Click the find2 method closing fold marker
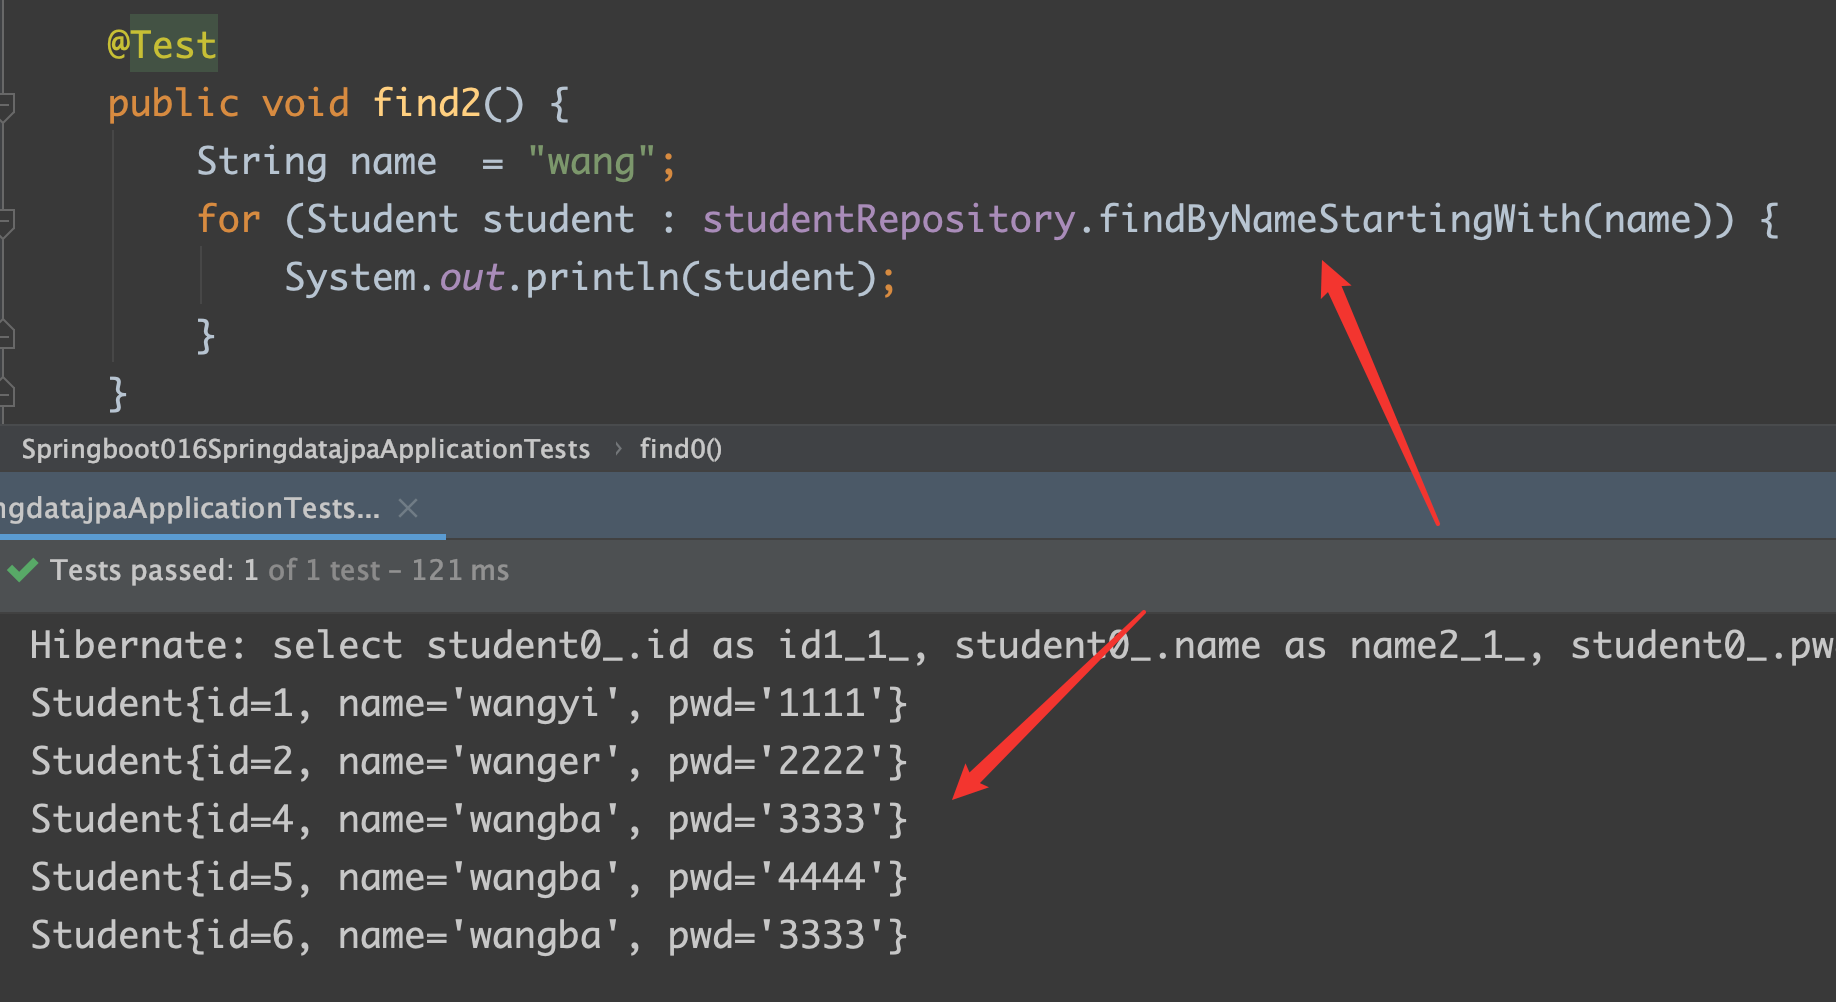Viewport: 1836px width, 1002px height. click(6, 392)
